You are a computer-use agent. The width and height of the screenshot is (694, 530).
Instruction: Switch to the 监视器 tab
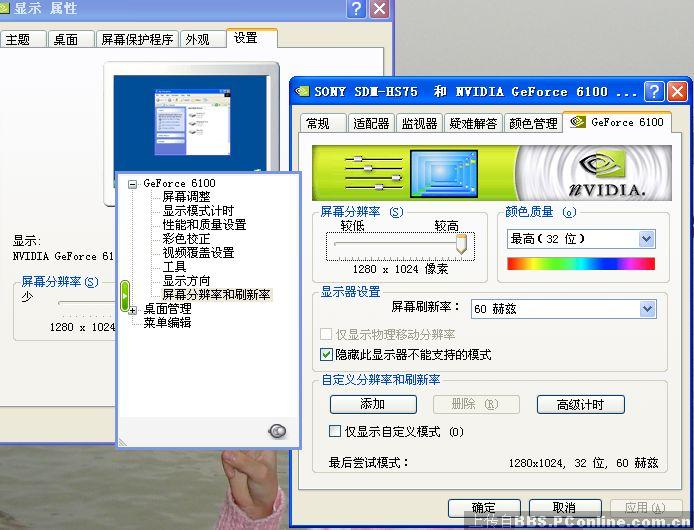click(419, 123)
